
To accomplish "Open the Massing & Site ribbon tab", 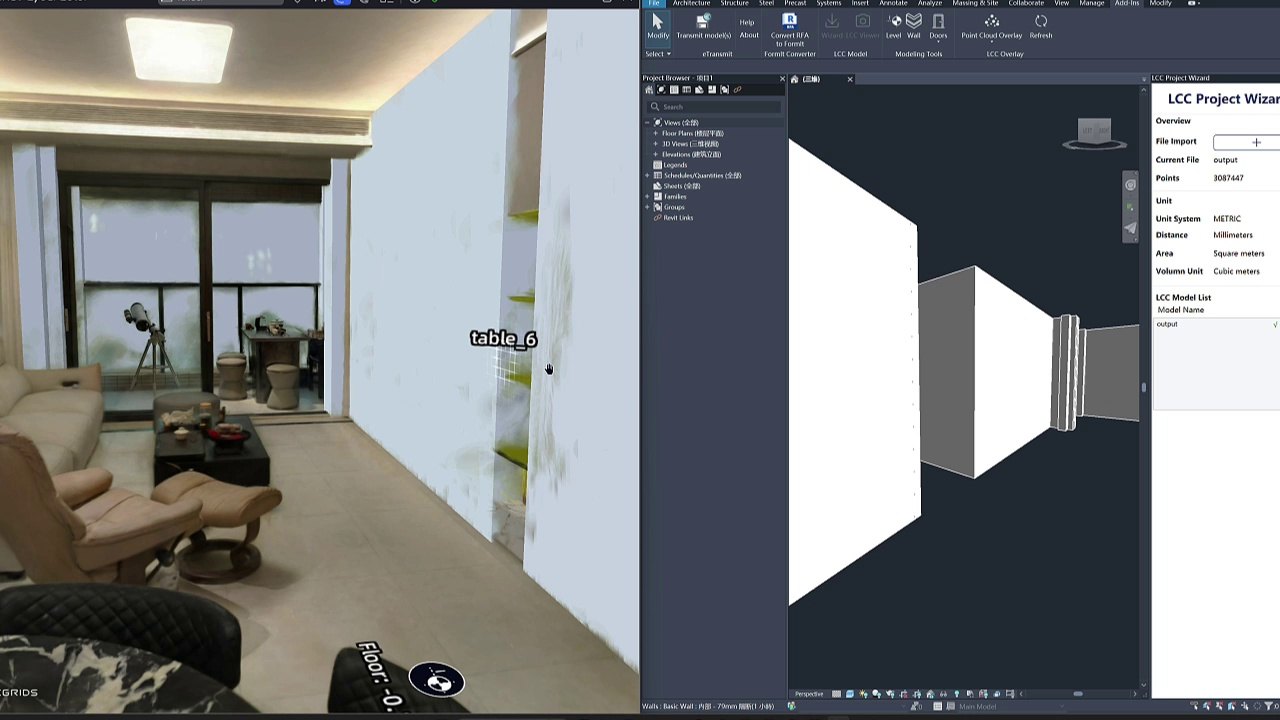I will 975,4.
